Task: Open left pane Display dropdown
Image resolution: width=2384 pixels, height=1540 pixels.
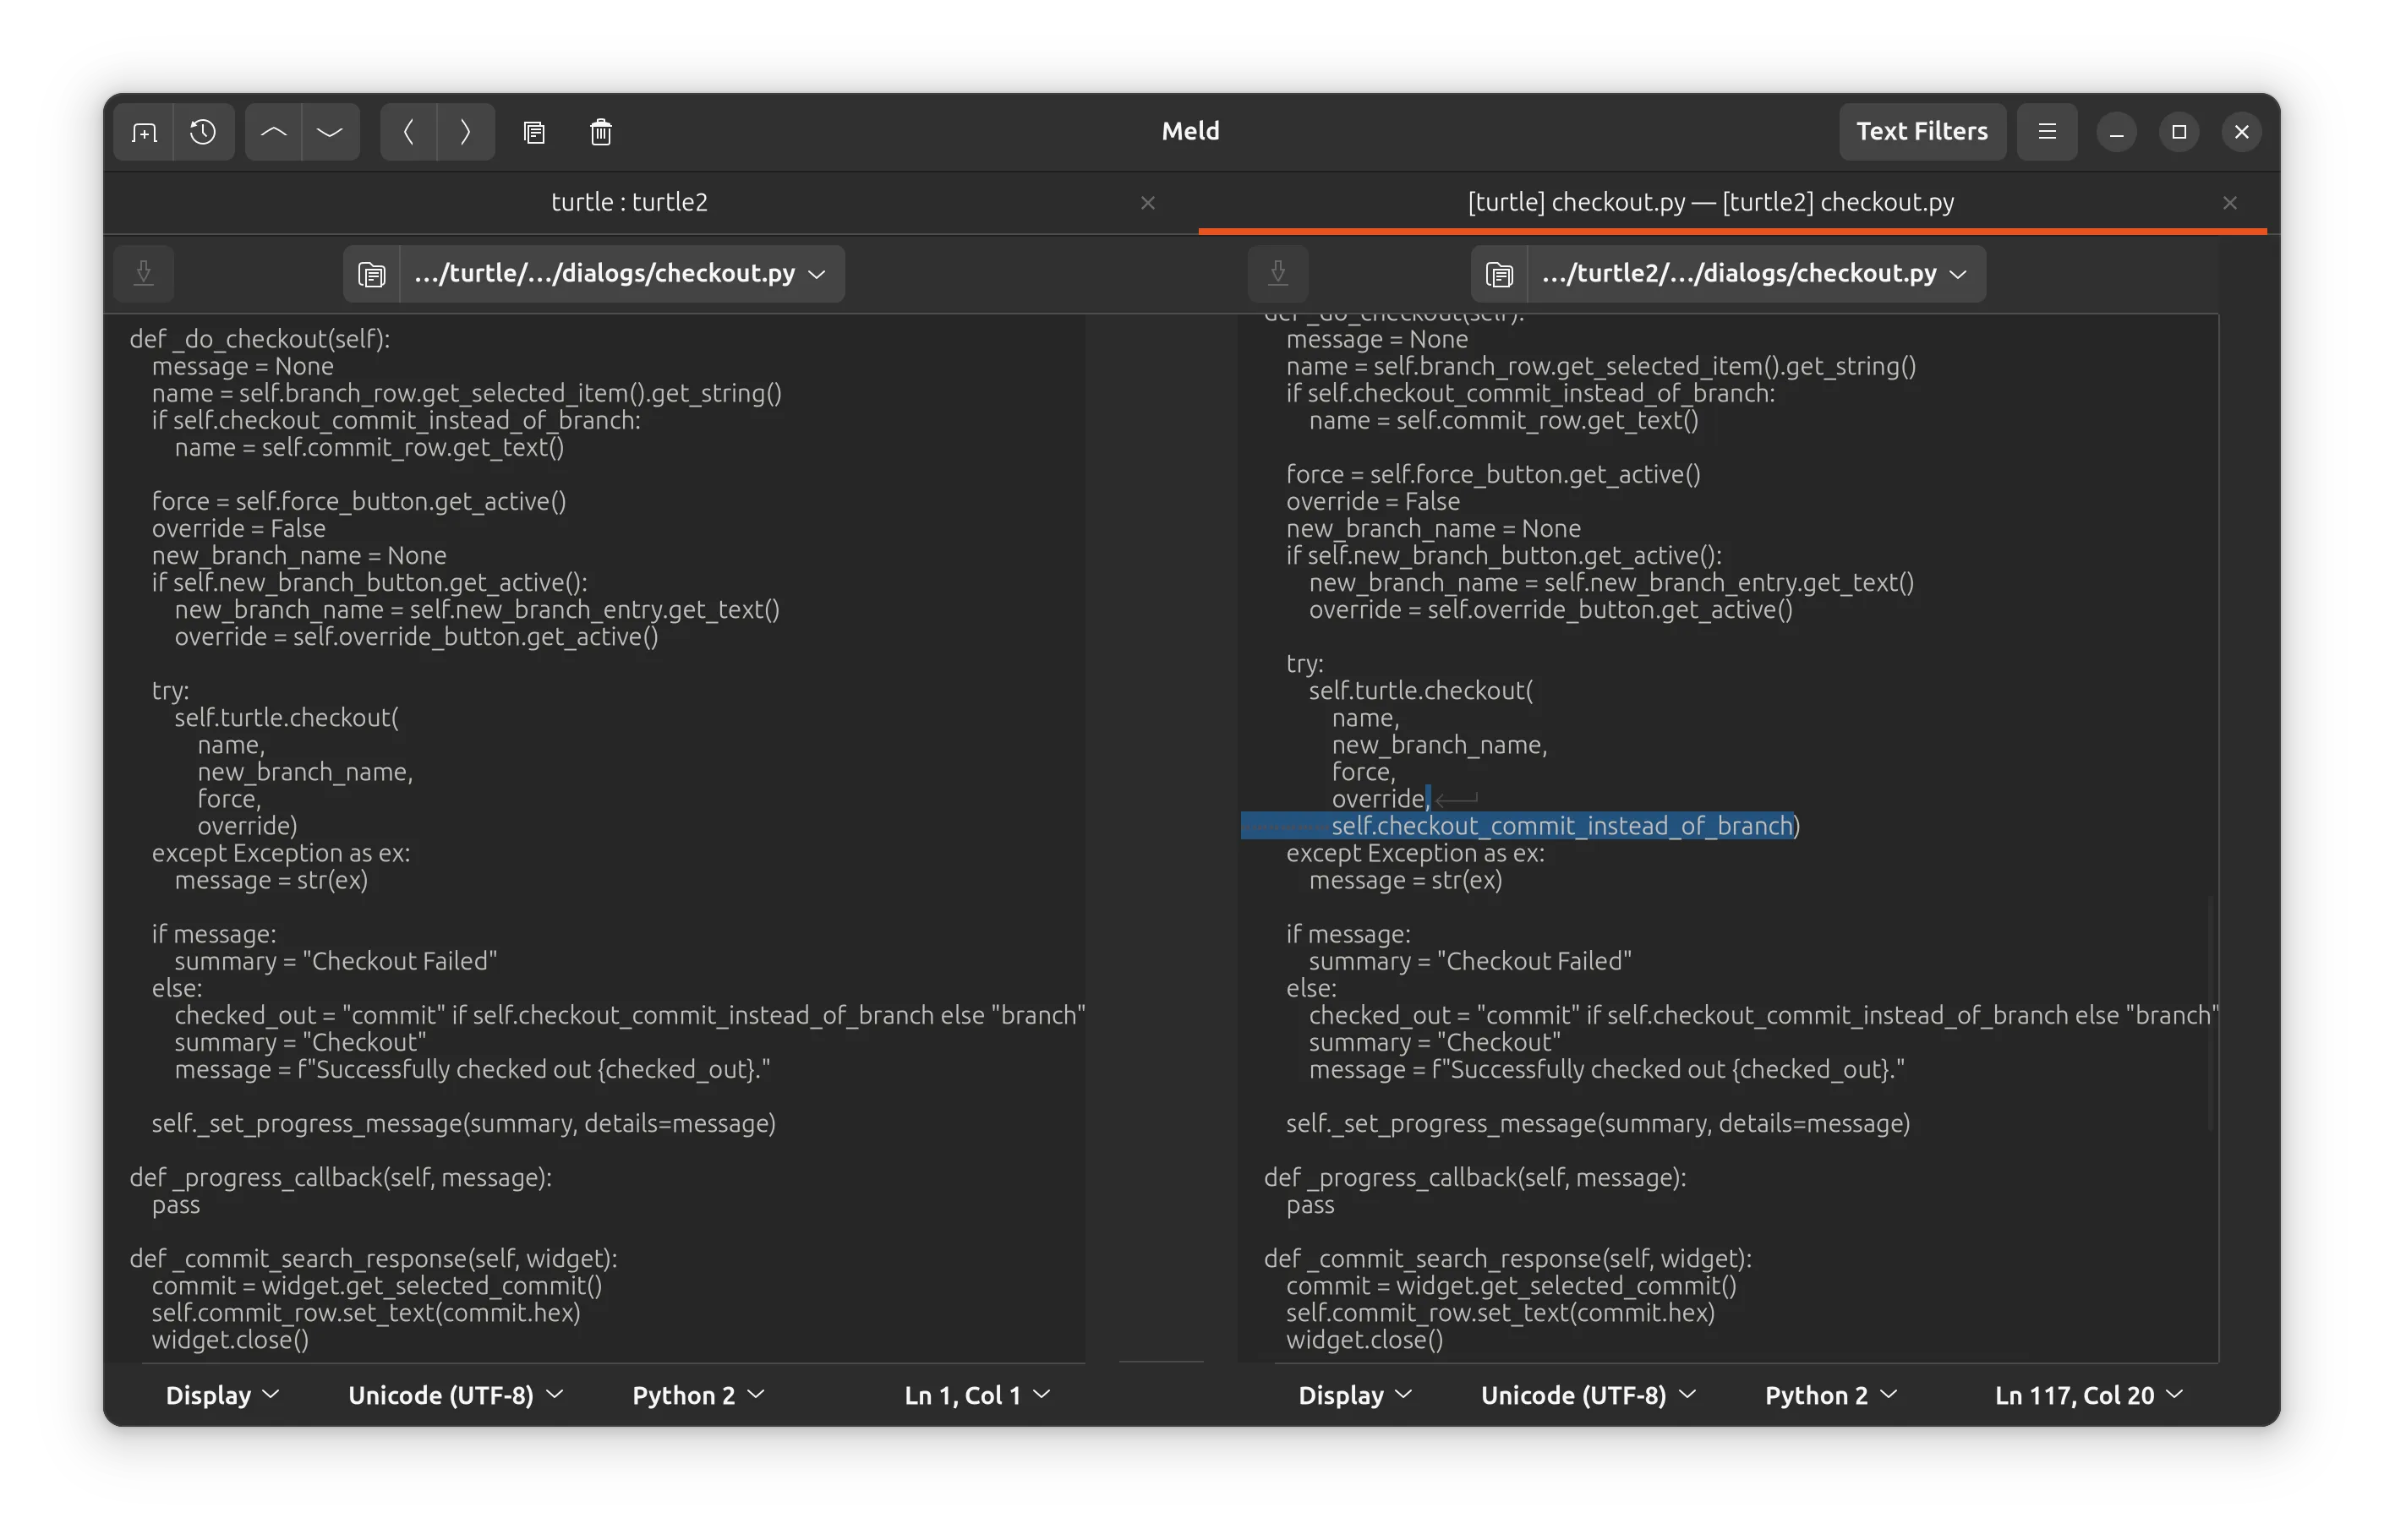Action: click(222, 1394)
